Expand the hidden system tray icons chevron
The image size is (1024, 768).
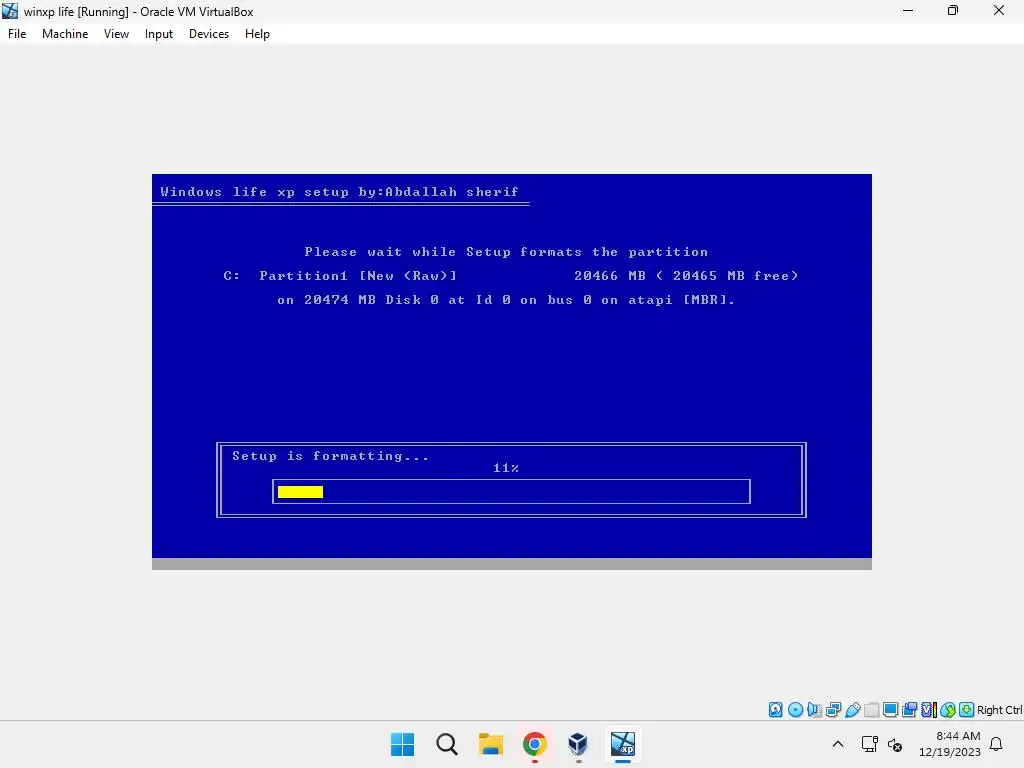(838, 744)
